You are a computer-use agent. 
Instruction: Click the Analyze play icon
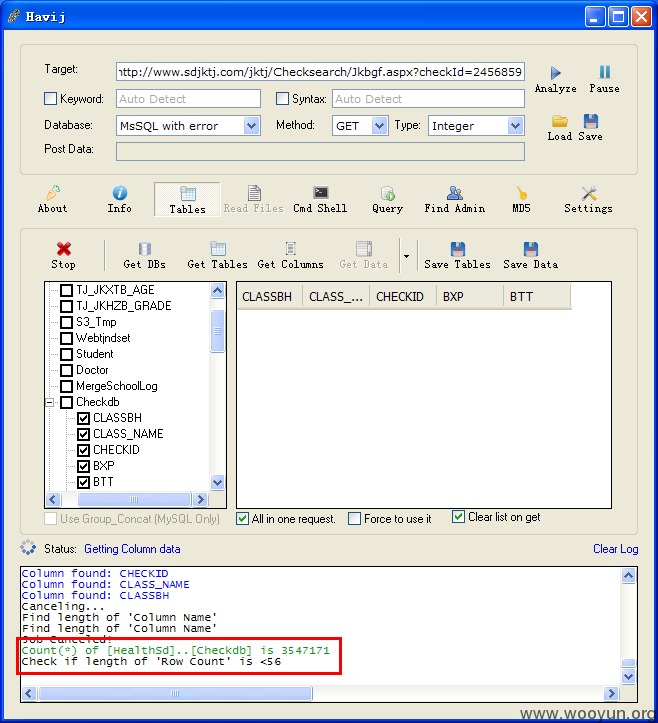pos(555,73)
